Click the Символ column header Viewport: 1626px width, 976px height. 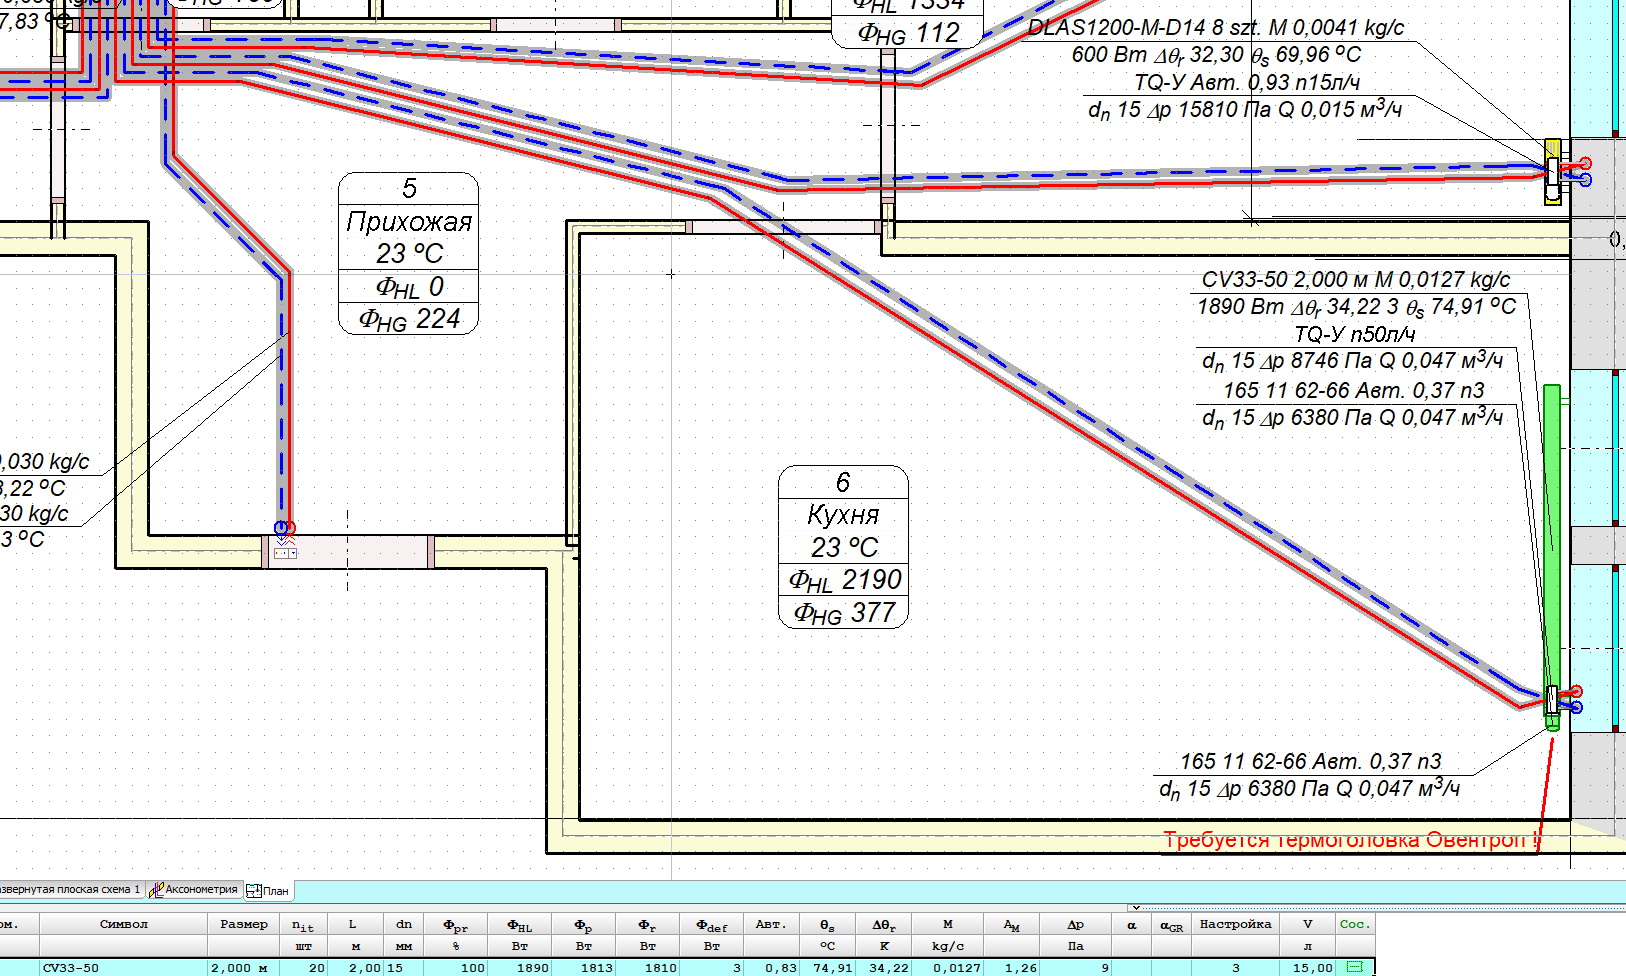pos(124,924)
